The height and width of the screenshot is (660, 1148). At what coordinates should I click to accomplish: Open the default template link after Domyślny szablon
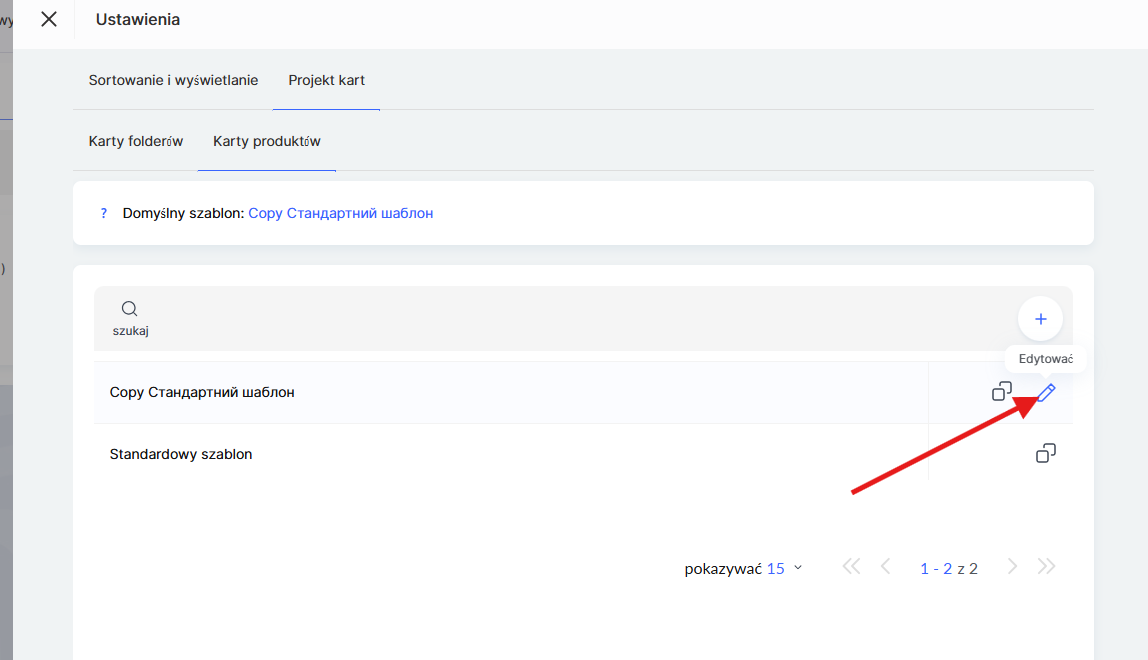[x=340, y=213]
